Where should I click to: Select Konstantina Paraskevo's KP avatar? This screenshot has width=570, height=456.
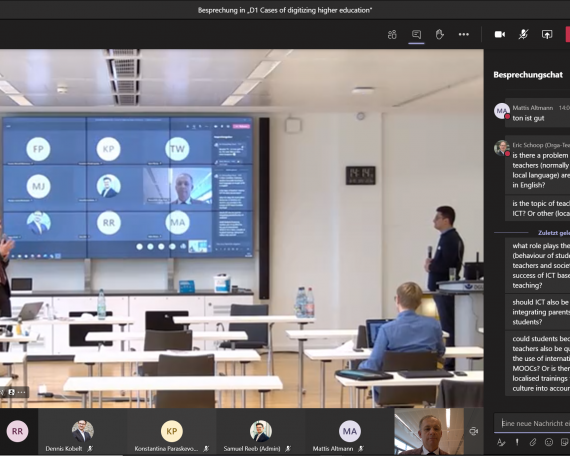tap(172, 431)
